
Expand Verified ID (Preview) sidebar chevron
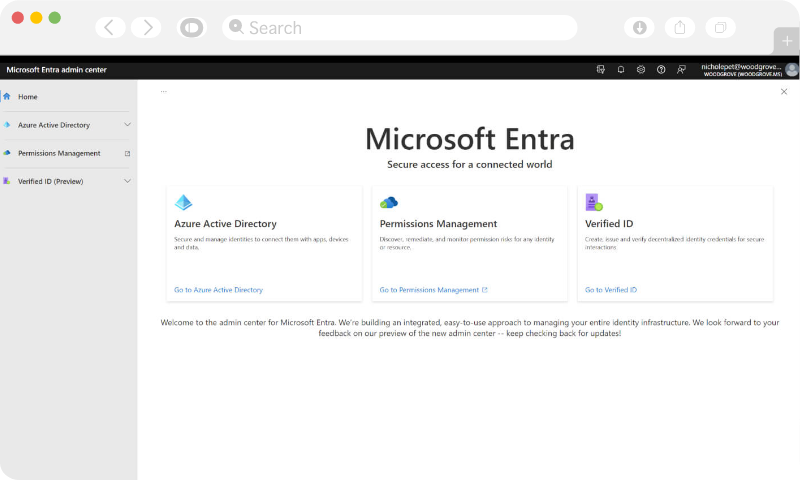click(128, 181)
